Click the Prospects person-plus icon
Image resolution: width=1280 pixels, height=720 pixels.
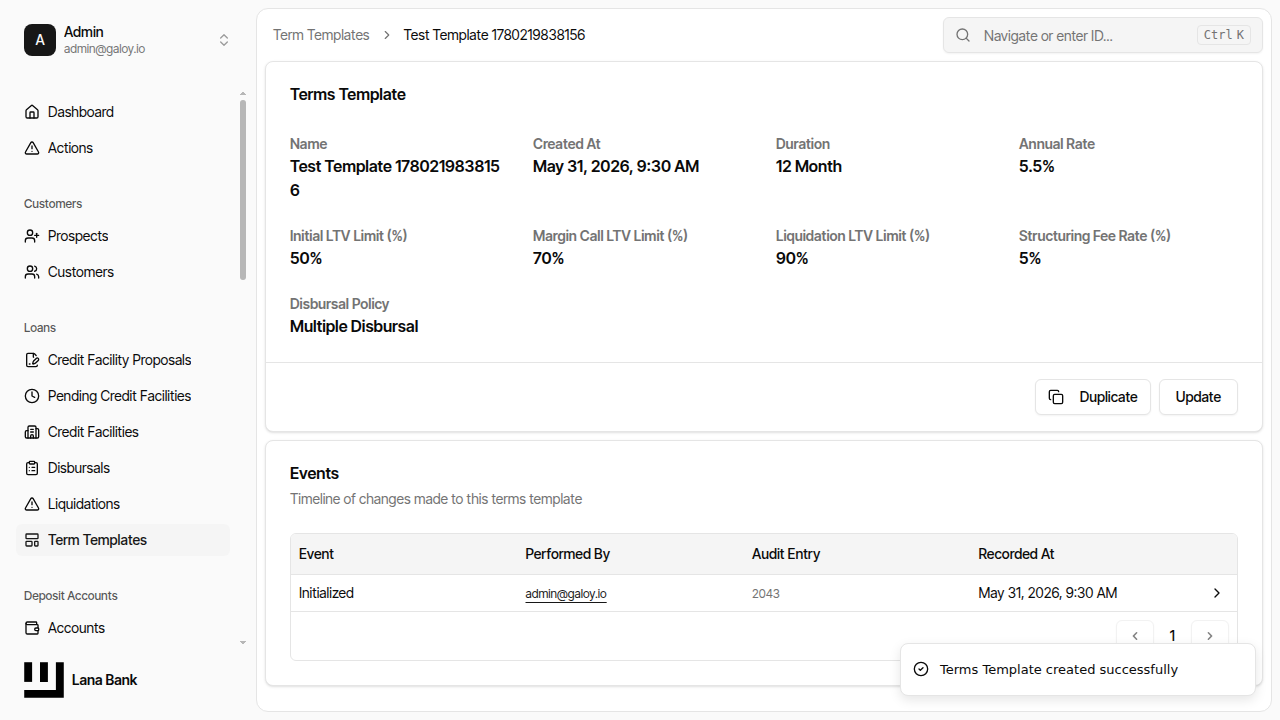[32, 236]
